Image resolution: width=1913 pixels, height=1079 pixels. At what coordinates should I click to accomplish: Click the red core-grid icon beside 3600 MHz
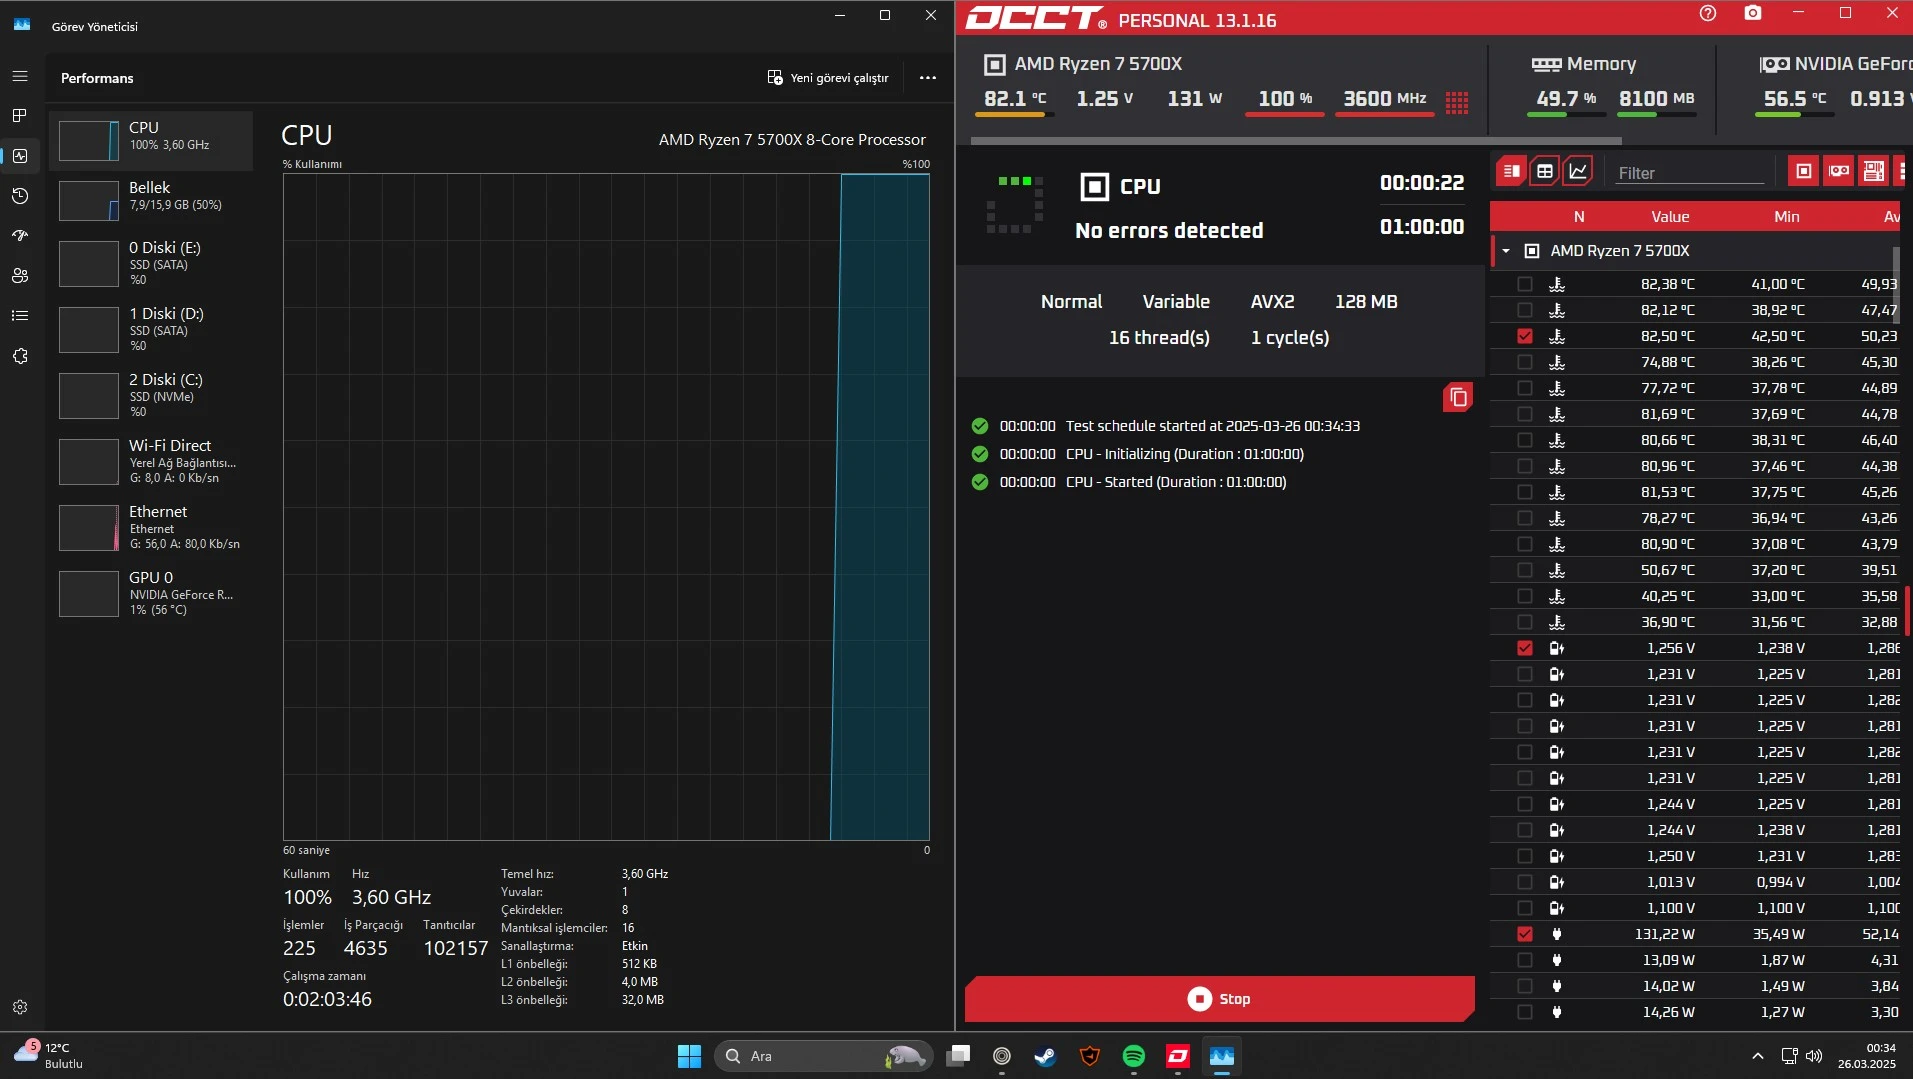[x=1457, y=102]
